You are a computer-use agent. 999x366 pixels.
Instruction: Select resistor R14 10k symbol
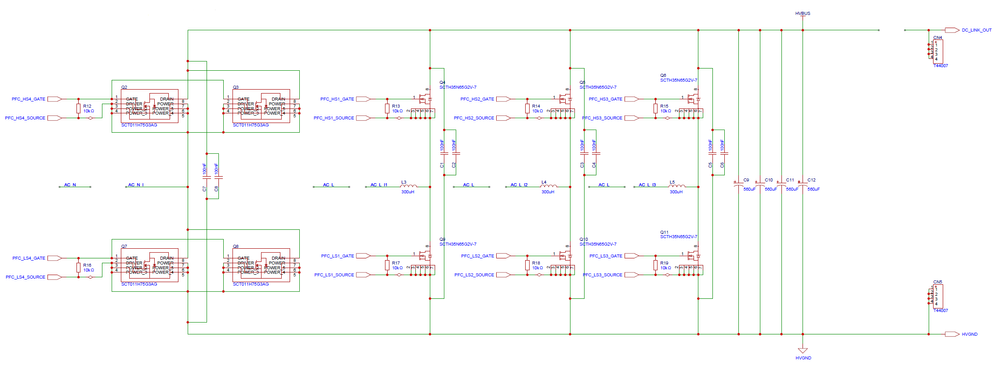point(527,108)
